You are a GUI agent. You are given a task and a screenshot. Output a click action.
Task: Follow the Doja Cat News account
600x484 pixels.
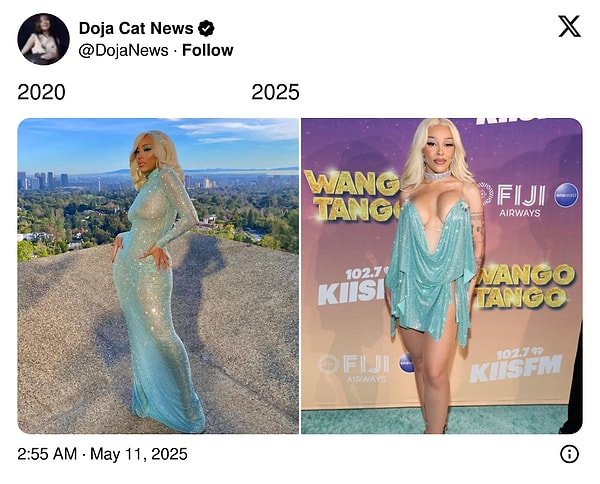(x=207, y=50)
